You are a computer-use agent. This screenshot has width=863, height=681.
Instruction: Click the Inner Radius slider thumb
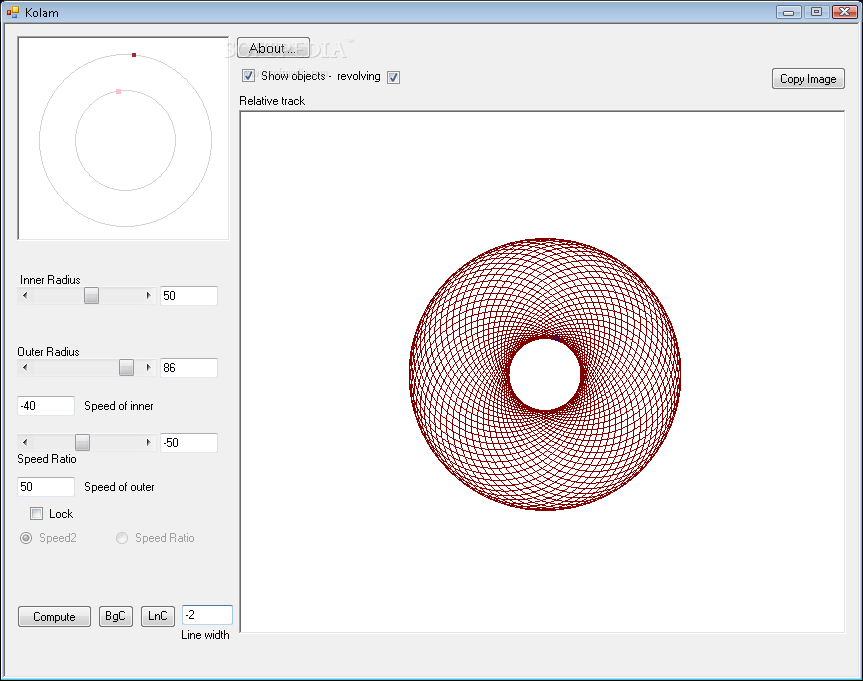[x=91, y=296]
